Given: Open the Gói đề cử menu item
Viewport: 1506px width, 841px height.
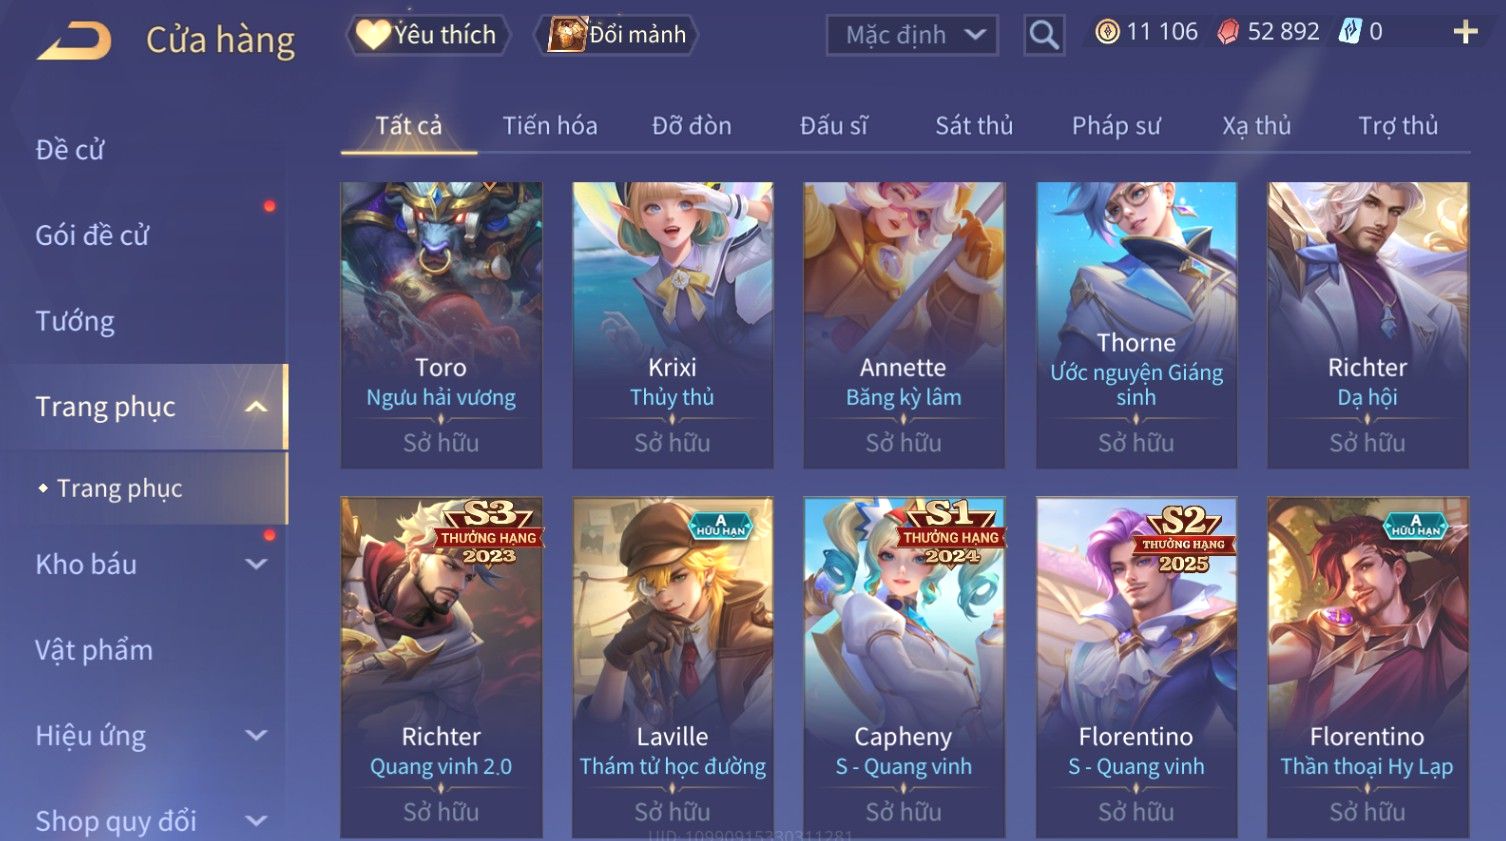Looking at the screenshot, I should pos(92,236).
